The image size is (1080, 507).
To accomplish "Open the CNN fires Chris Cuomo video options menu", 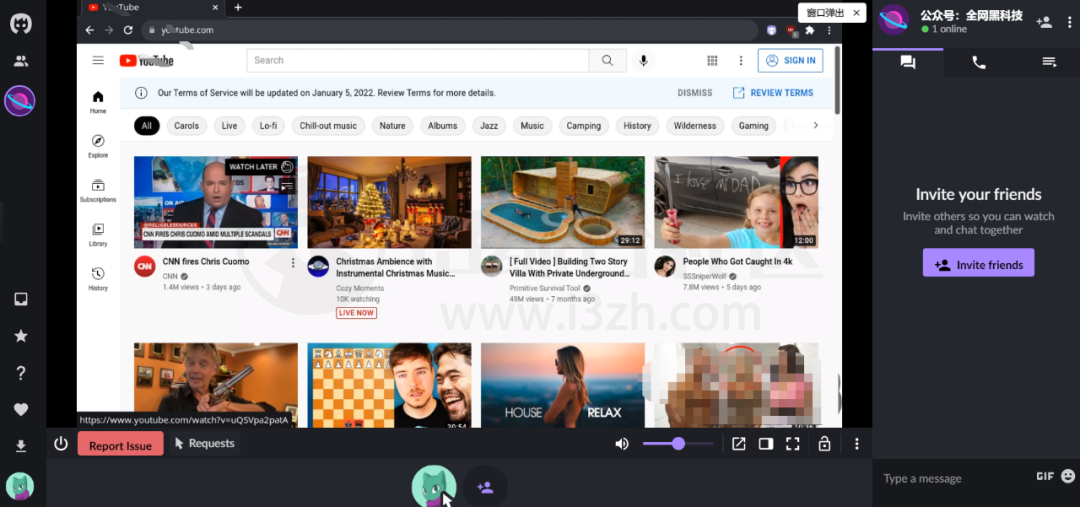I will [x=293, y=262].
